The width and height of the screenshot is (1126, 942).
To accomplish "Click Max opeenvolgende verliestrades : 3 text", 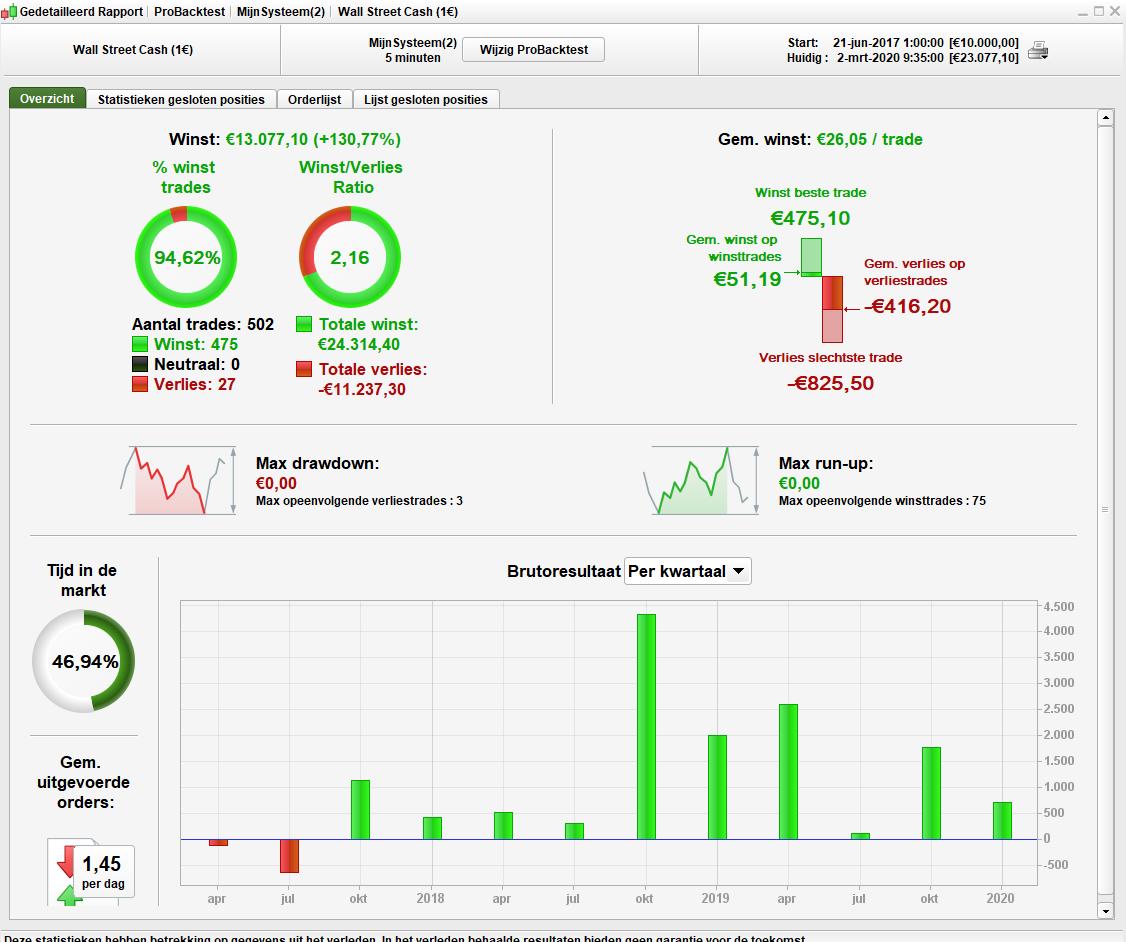I will (x=359, y=501).
